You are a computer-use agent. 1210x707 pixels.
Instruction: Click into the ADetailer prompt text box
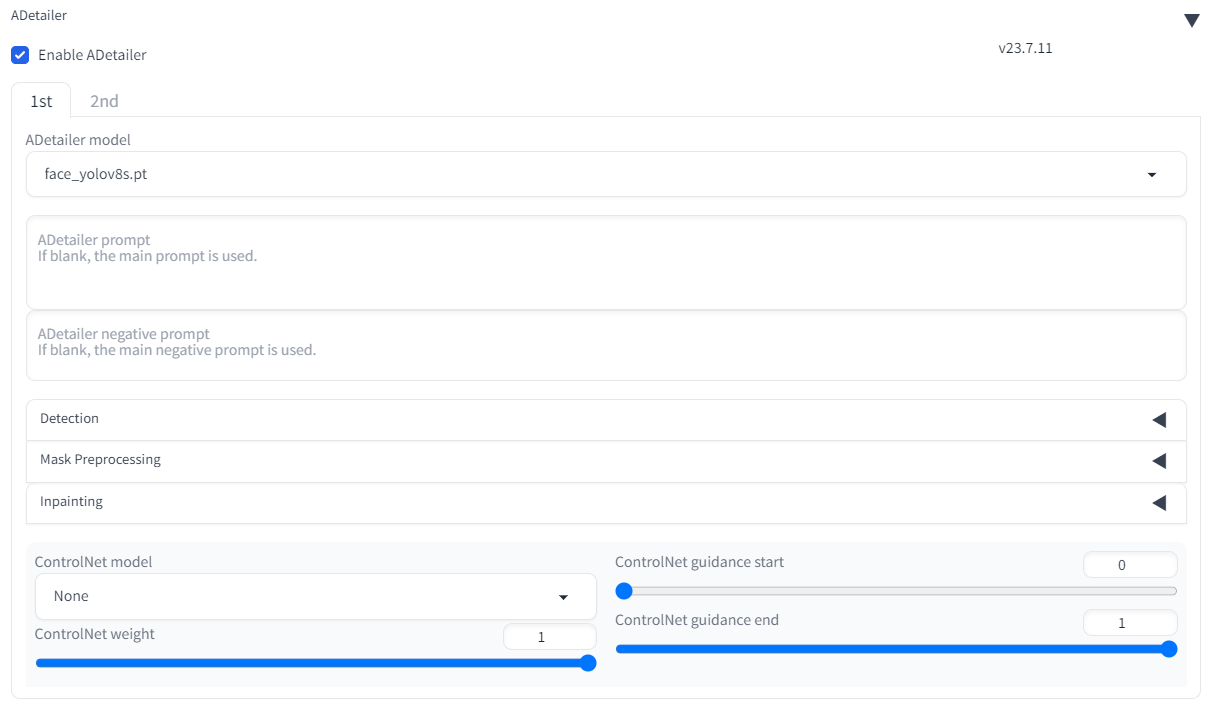606,263
